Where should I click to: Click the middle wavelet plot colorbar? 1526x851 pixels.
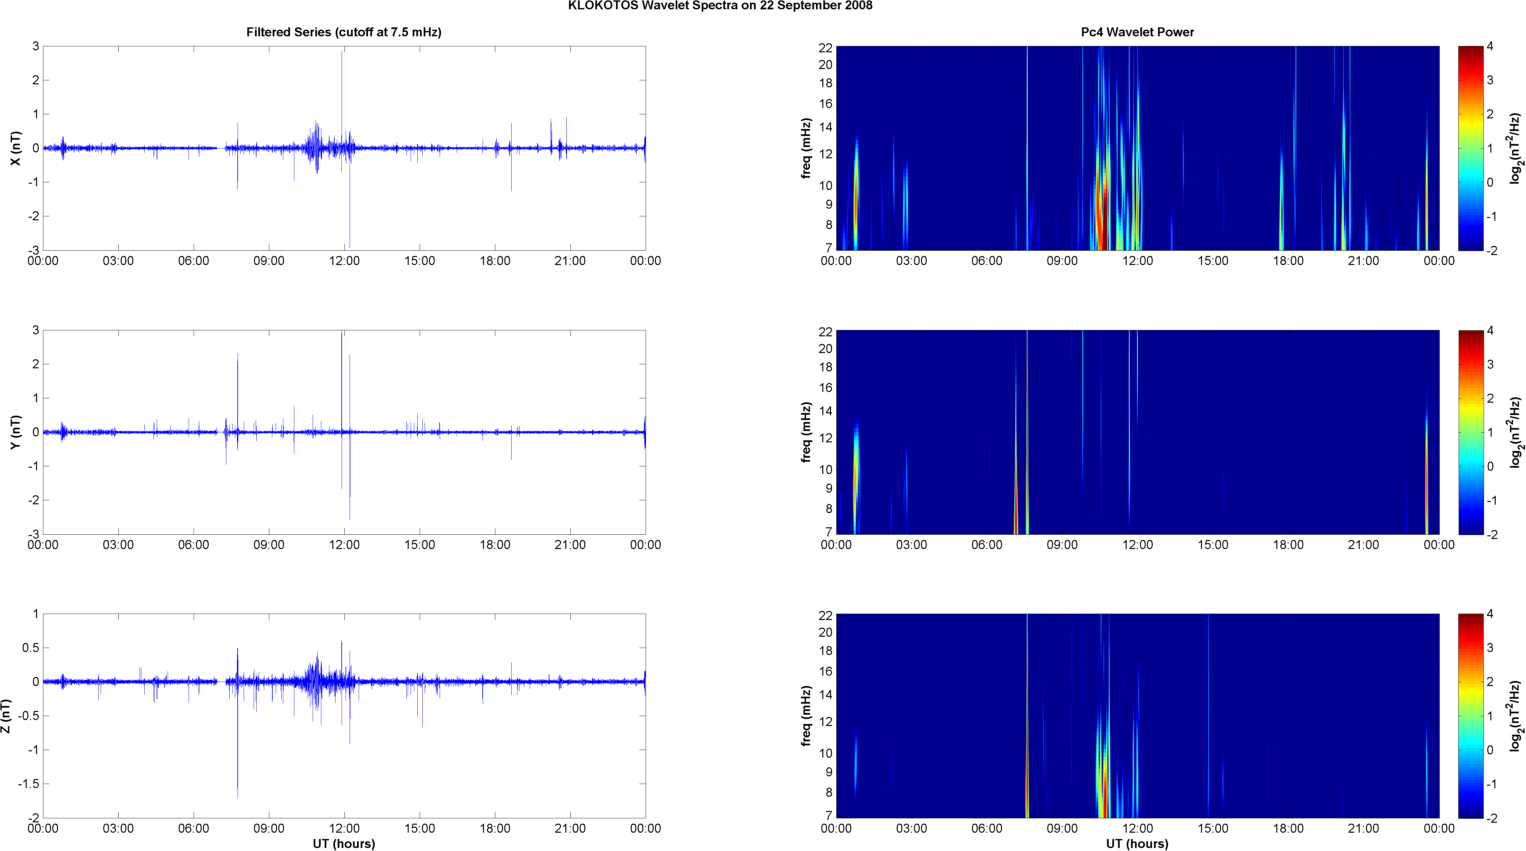point(1469,432)
